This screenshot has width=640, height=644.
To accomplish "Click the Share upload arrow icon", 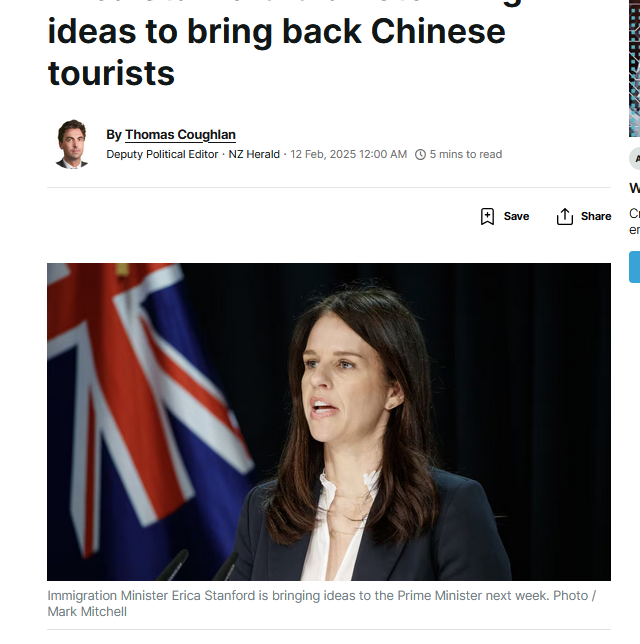I will click(565, 216).
